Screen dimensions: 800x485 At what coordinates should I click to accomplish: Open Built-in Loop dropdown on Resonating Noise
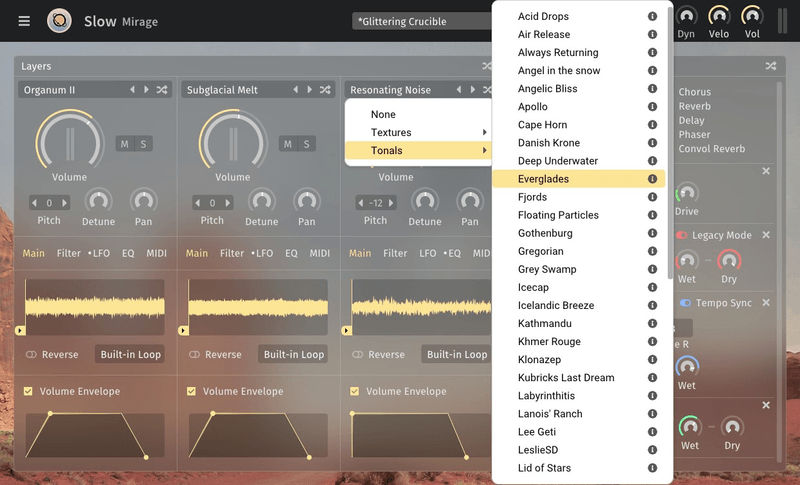click(x=456, y=354)
